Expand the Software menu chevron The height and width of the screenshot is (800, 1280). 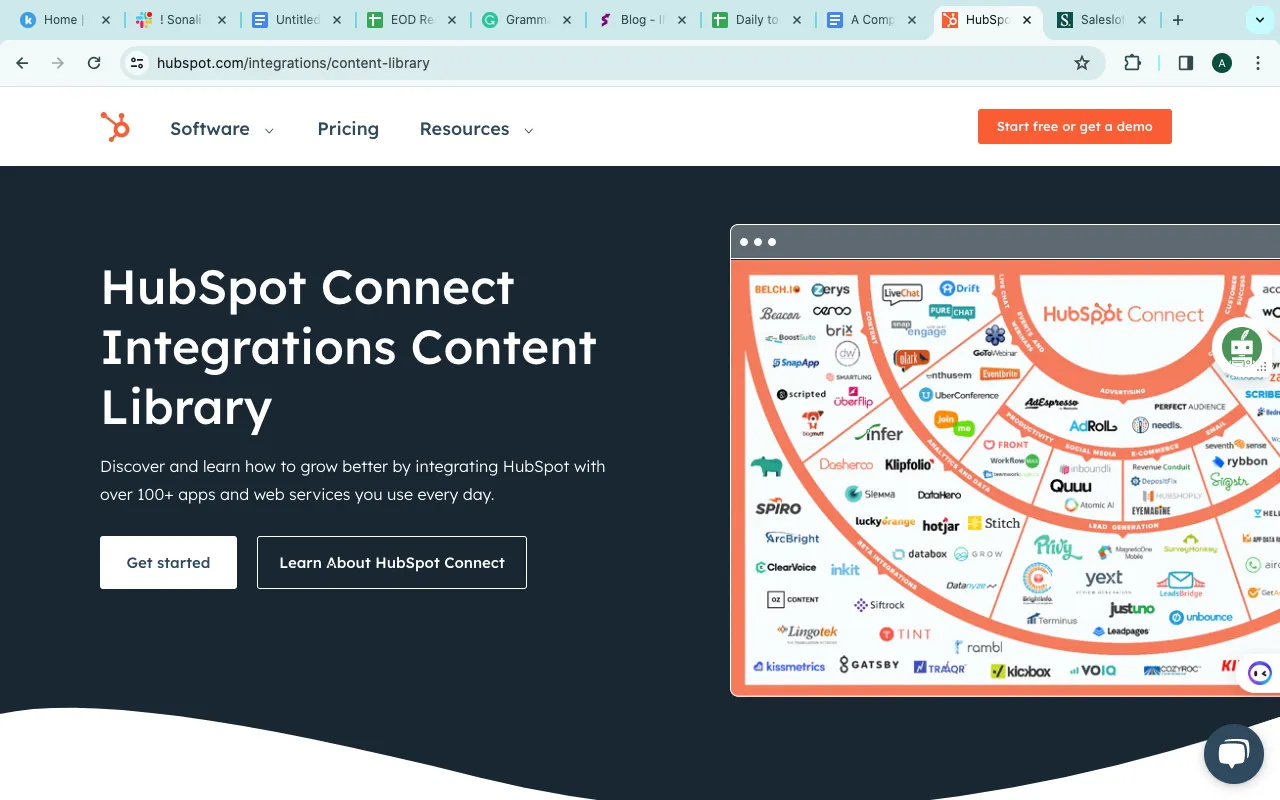(x=269, y=130)
